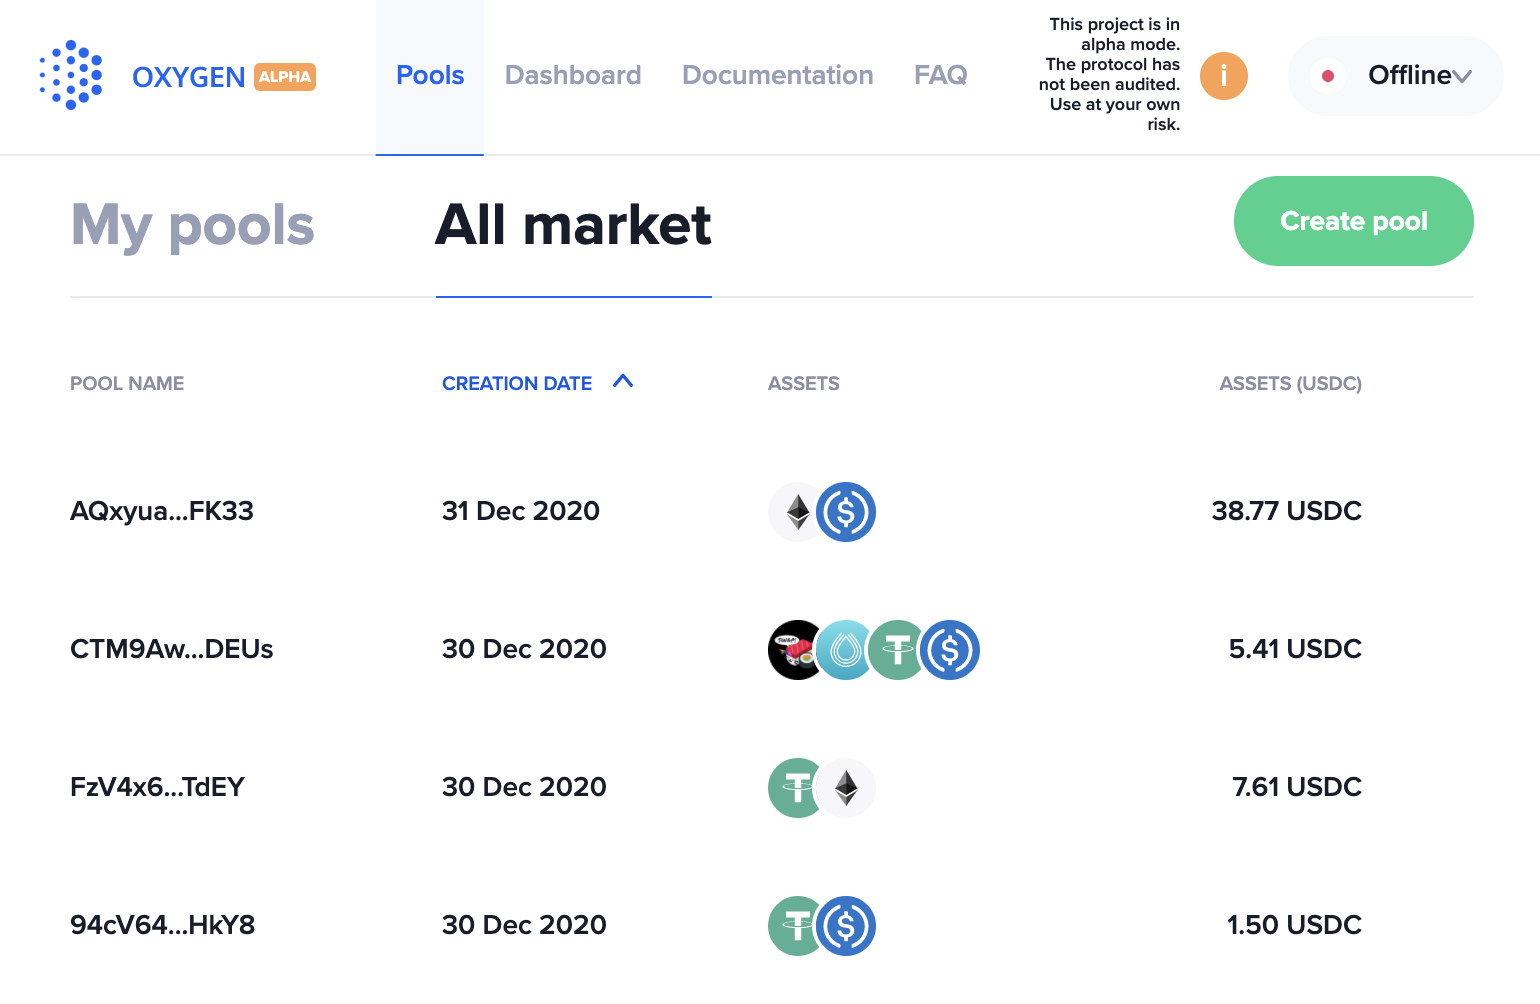Toggle sort arrow next to Creation Date
1540x1004 pixels.
pyautogui.click(x=623, y=382)
